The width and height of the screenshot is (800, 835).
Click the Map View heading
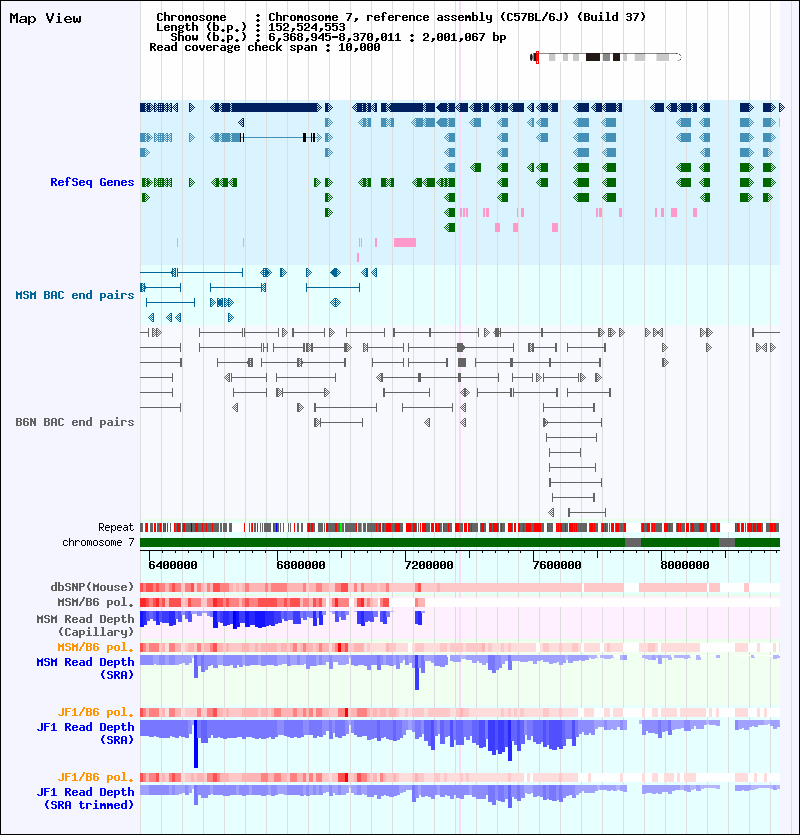click(x=45, y=19)
